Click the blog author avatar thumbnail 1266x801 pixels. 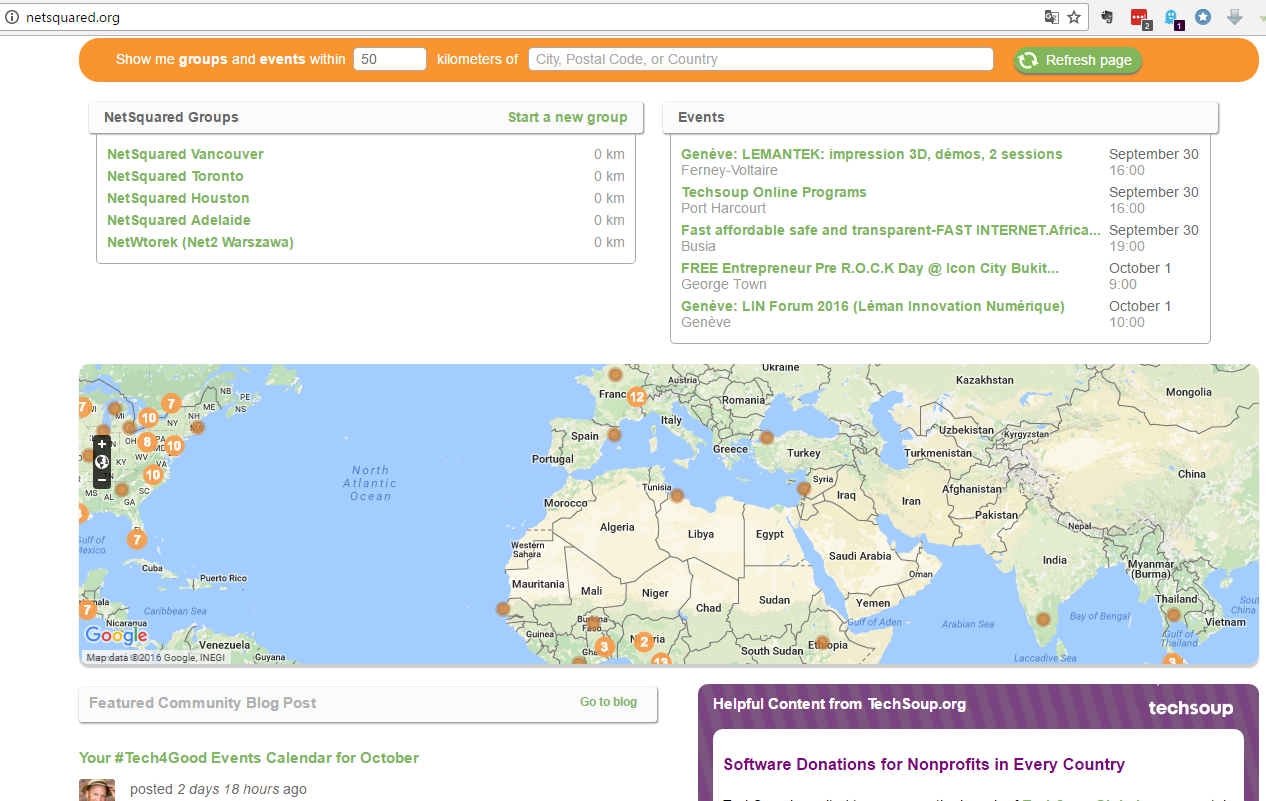coord(97,790)
